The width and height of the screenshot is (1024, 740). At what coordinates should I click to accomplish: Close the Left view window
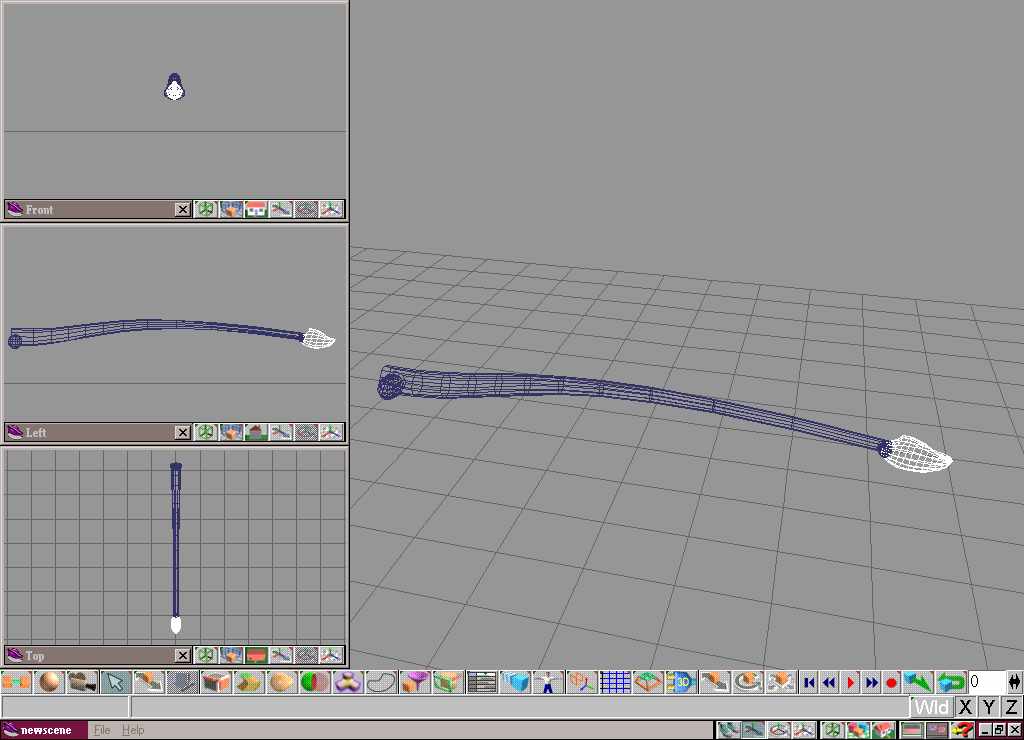click(x=183, y=432)
